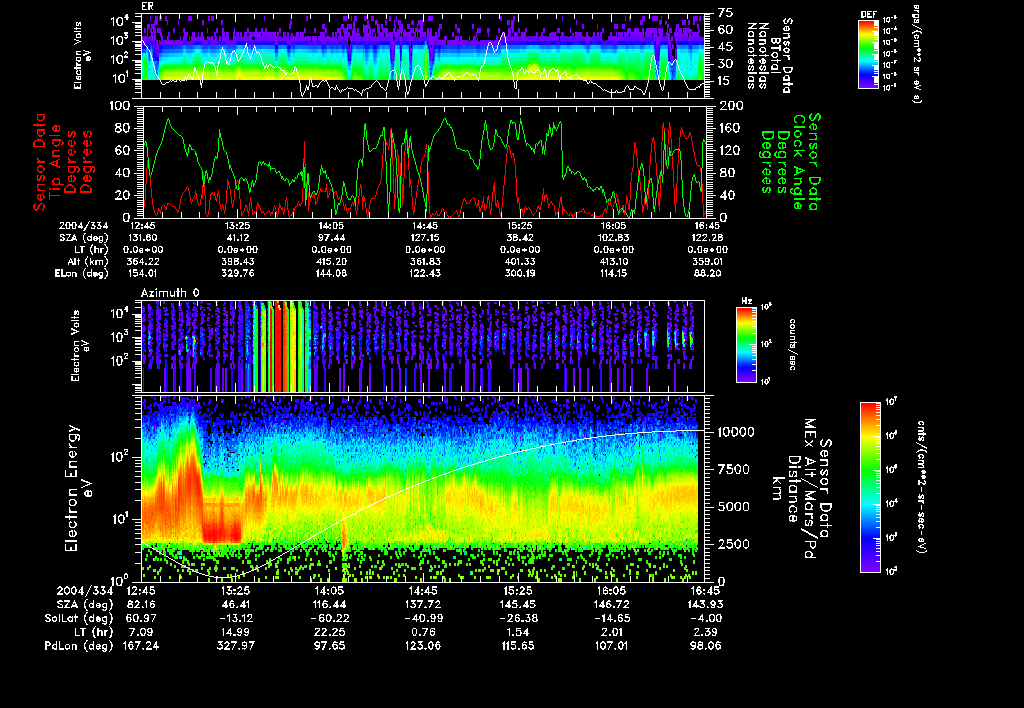This screenshot has height=708, width=1024.
Task: Click the 7500 km distance axis tick label
Action: 733,470
